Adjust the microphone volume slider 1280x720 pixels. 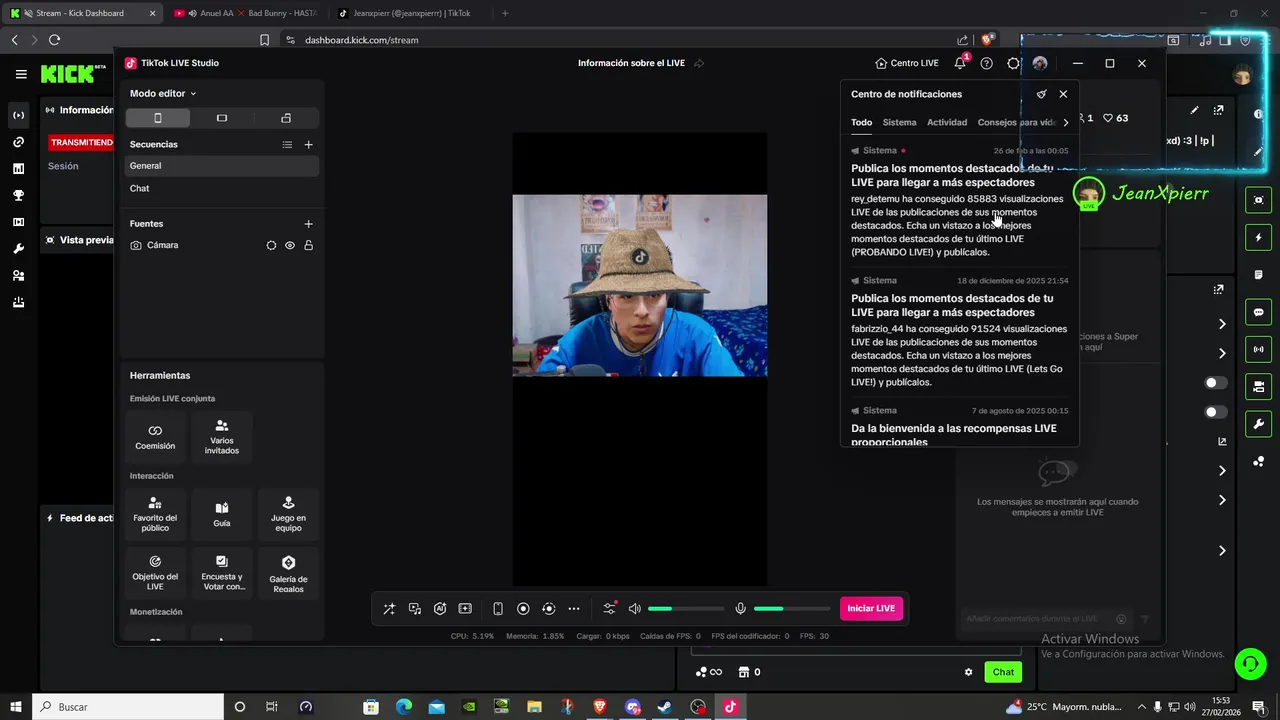[792, 608]
